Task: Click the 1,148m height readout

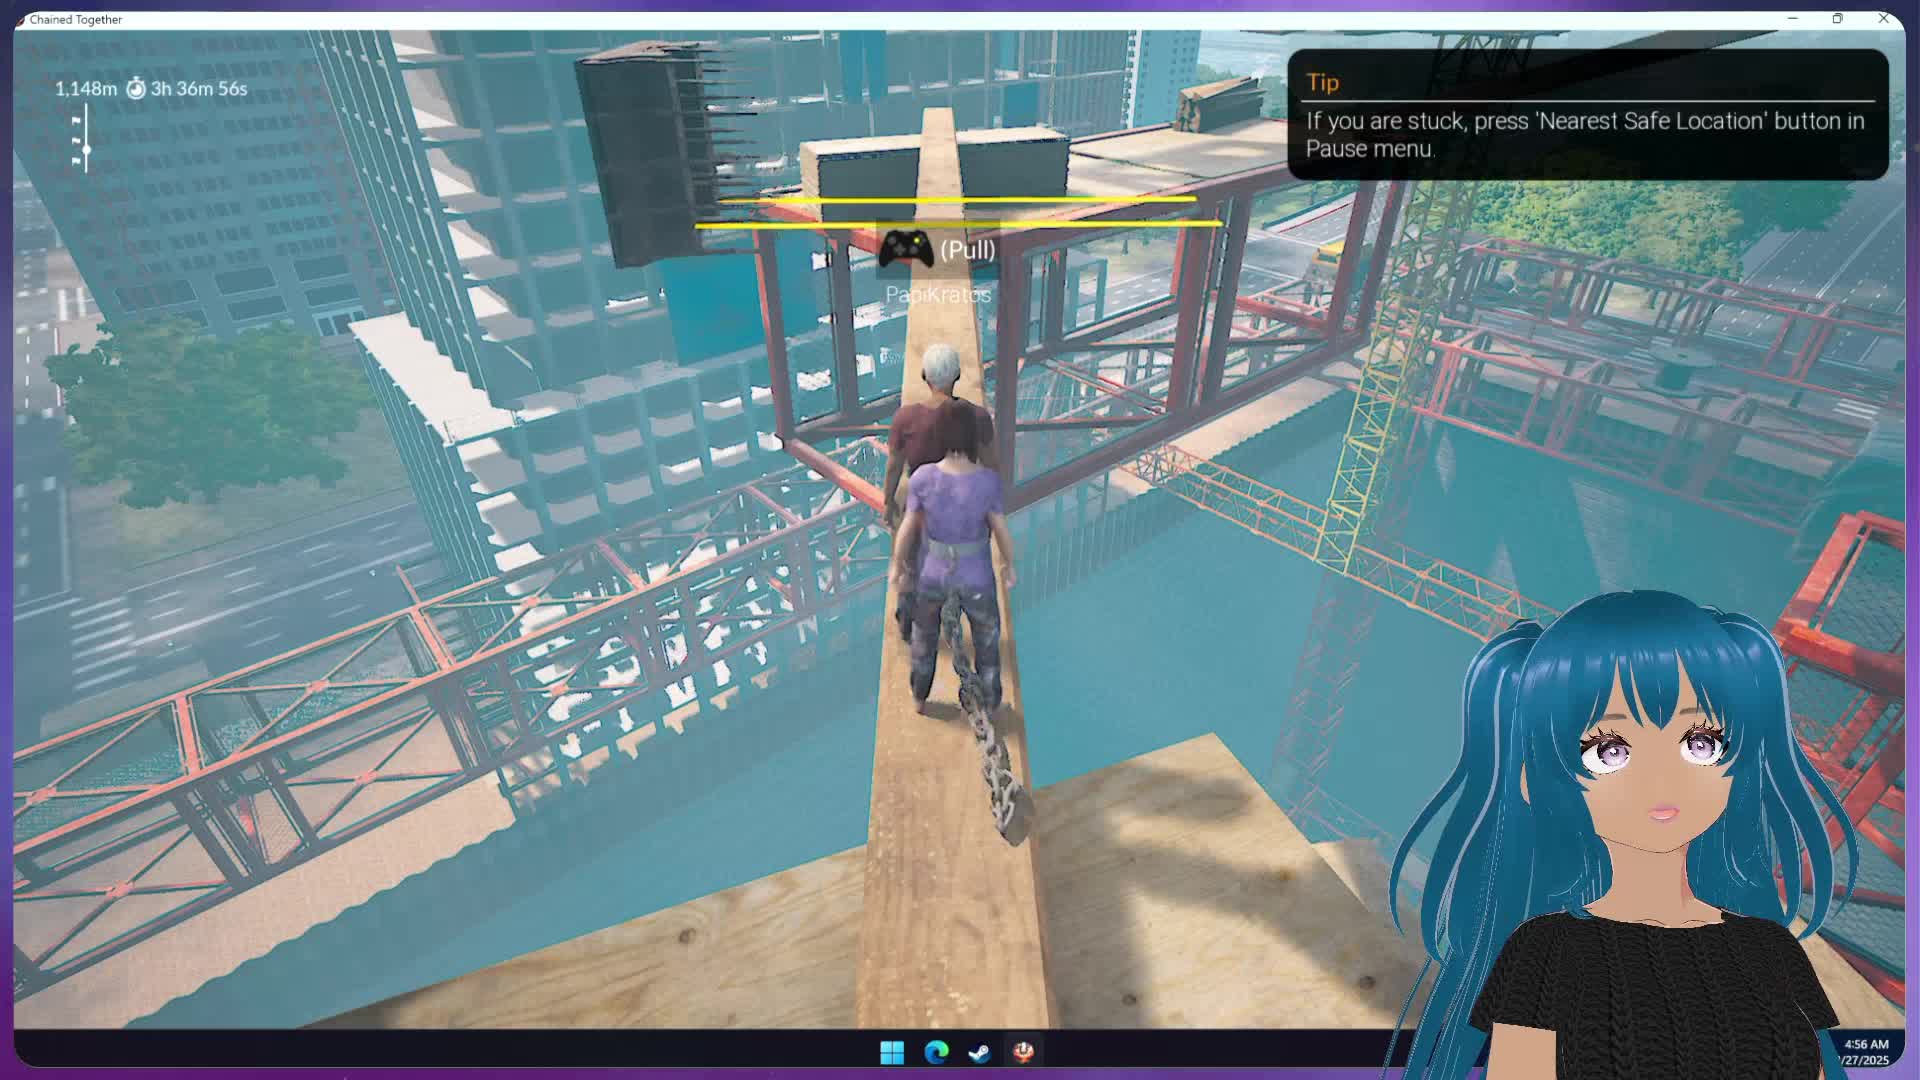Action: (x=86, y=89)
